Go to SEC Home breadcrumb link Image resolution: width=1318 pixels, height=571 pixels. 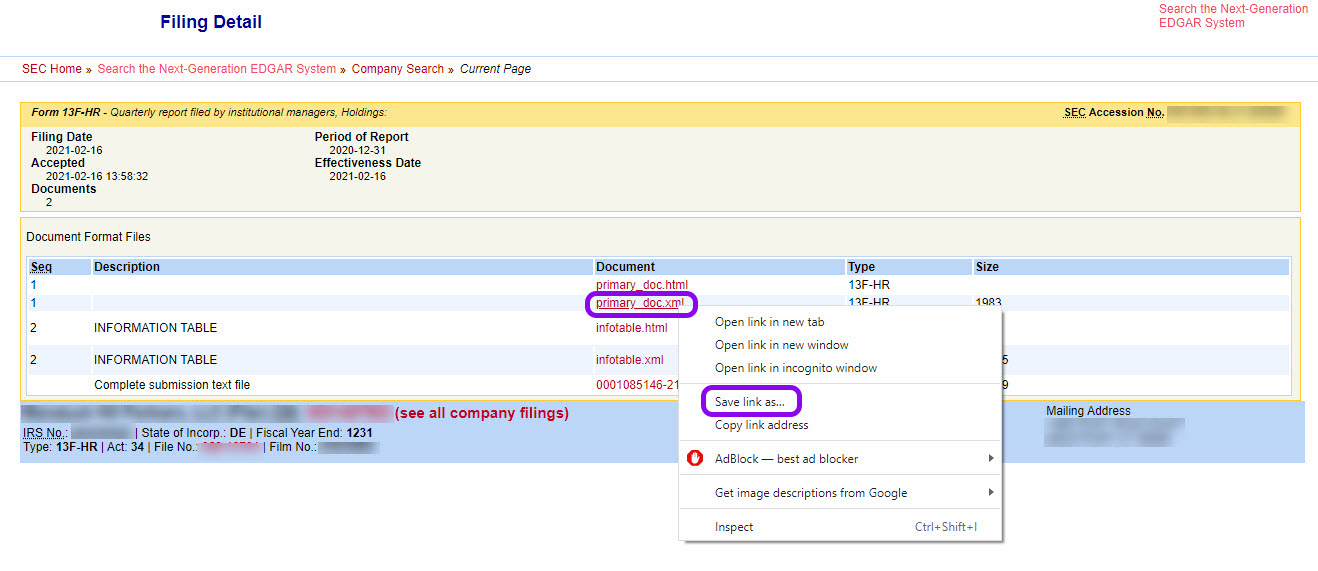tap(52, 69)
